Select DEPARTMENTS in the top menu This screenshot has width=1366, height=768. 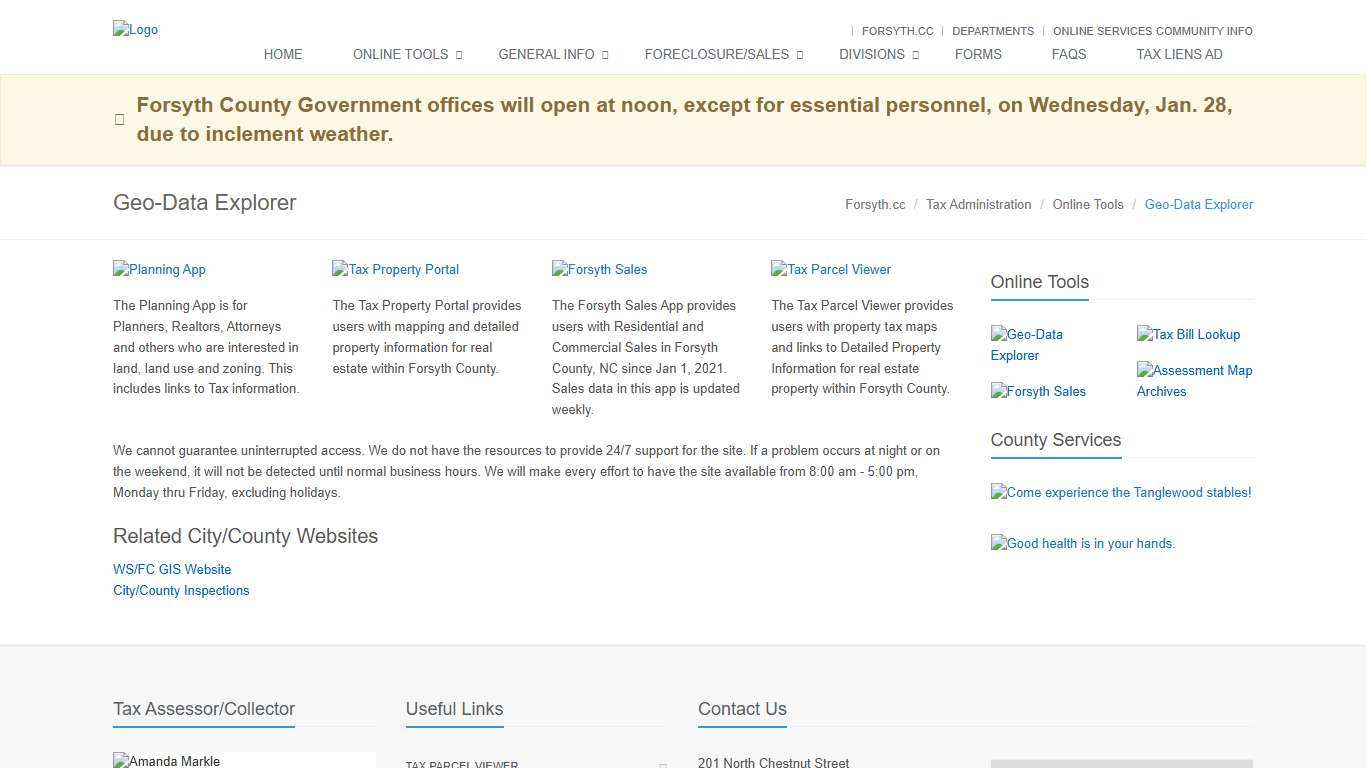coord(992,31)
